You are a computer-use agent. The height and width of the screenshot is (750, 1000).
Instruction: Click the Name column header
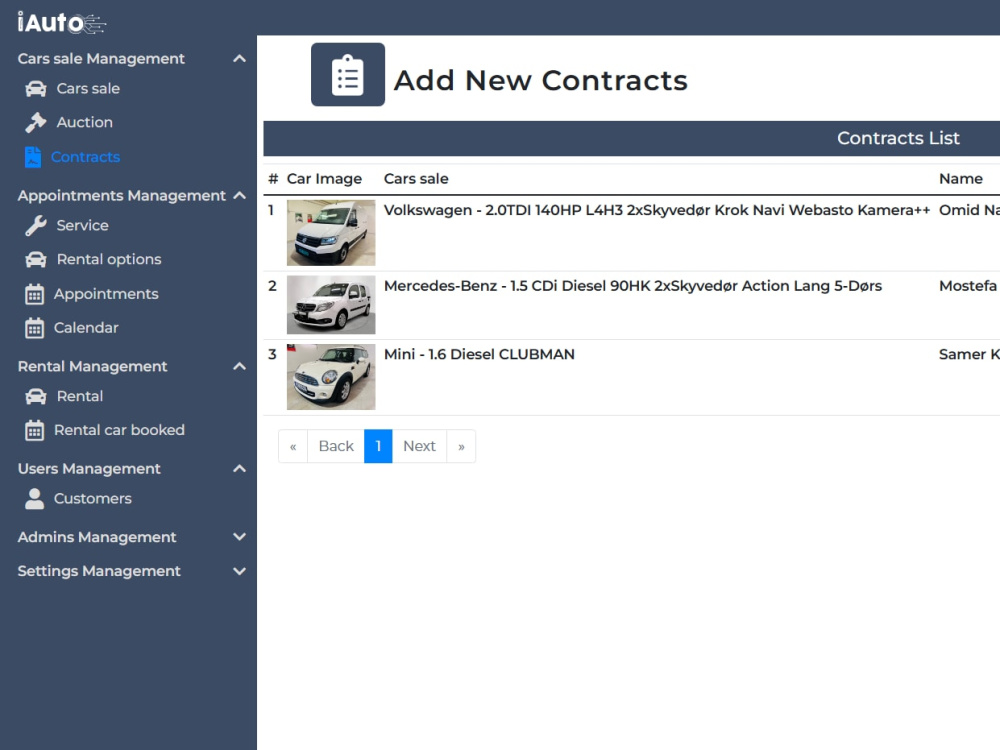pos(960,179)
